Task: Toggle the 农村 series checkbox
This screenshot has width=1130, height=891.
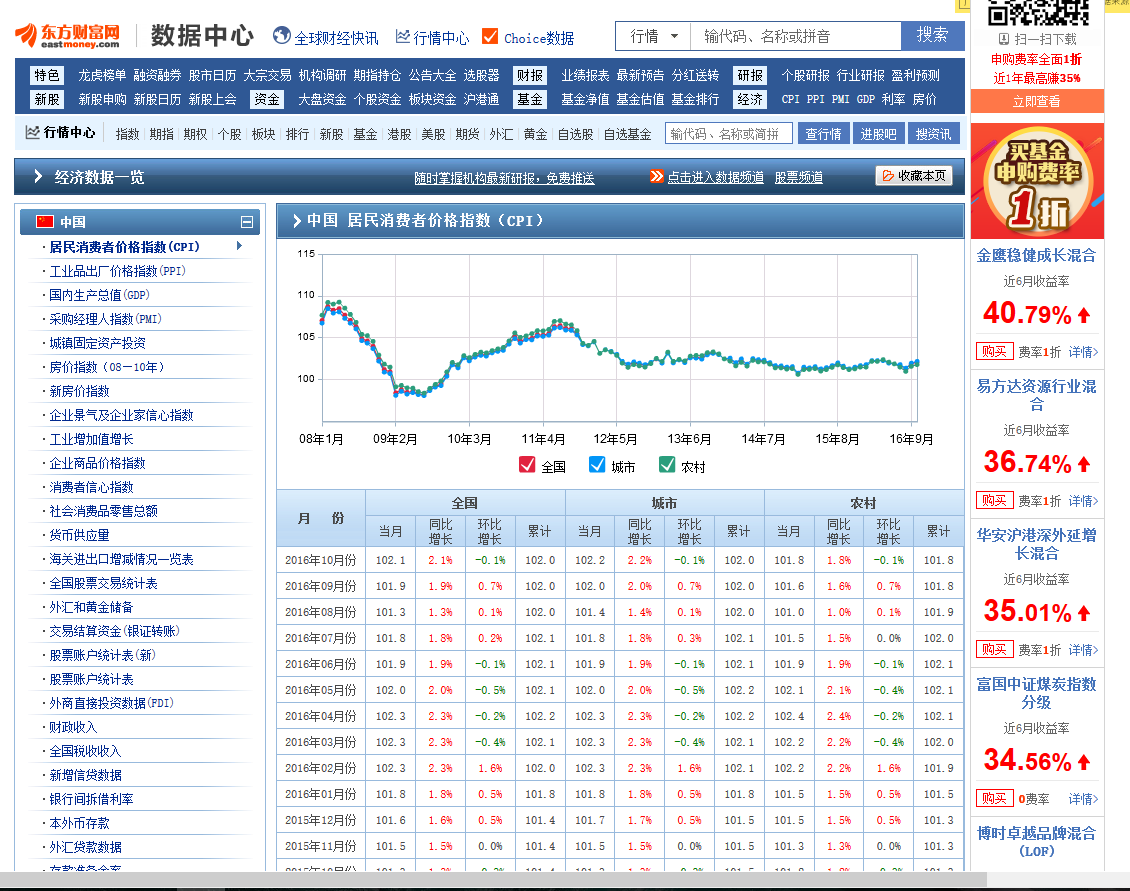Action: point(667,465)
